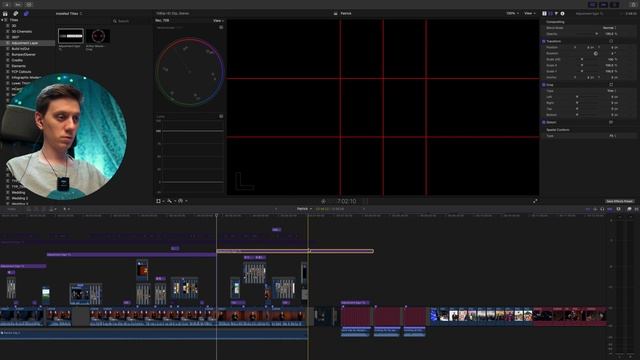Toggle audio skimming icon in timeline
Screen dimensions: 640x360
click(595, 209)
